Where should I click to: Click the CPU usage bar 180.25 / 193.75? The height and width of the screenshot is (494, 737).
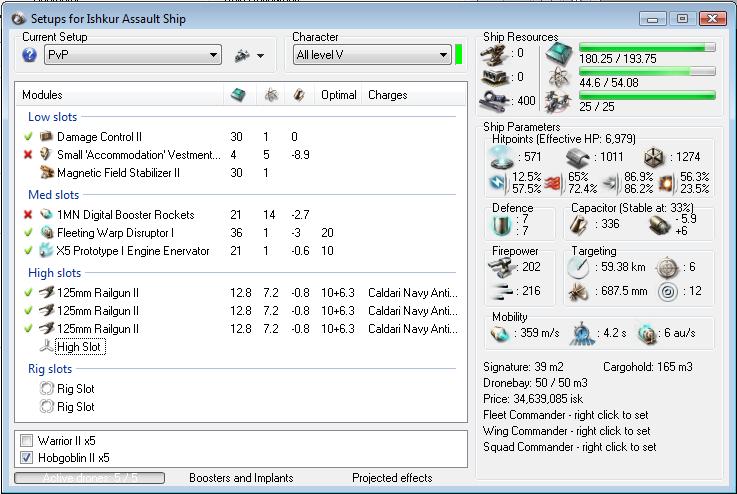pos(647,47)
